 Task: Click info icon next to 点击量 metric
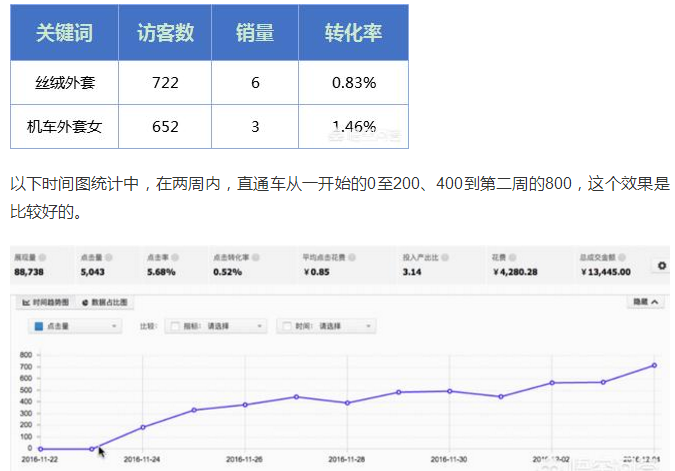108,258
